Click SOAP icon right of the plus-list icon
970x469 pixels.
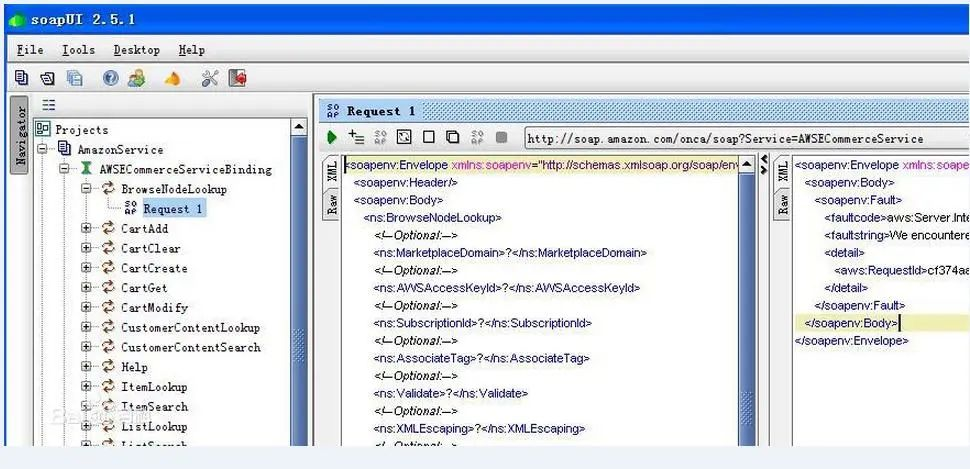point(380,137)
